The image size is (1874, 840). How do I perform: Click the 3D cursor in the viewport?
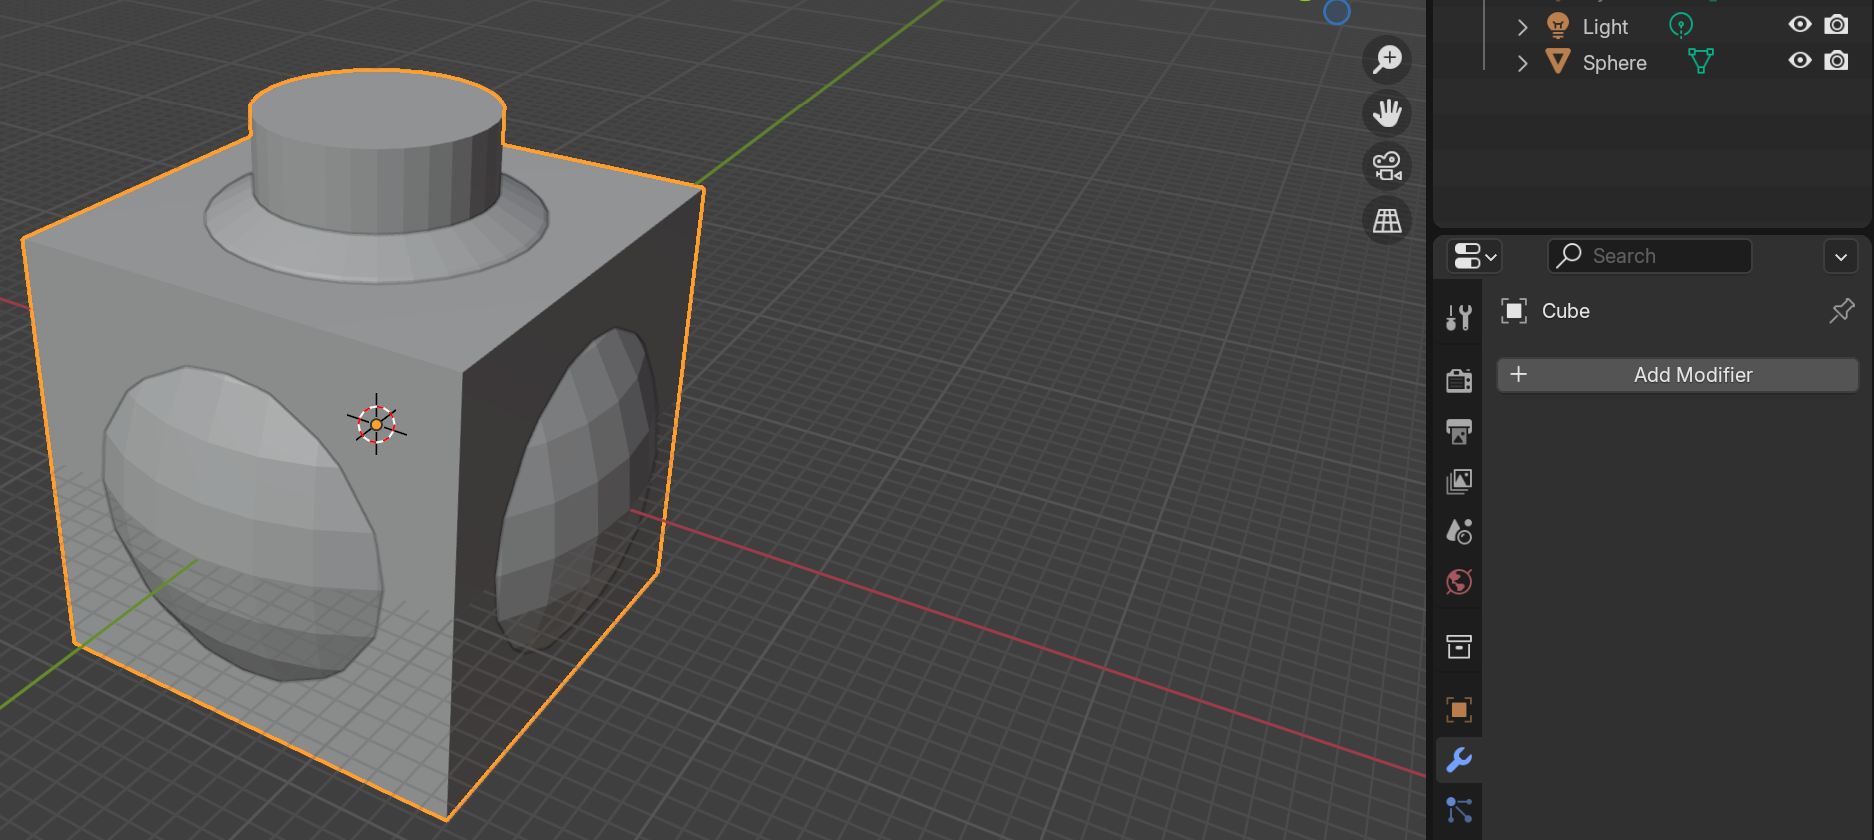tap(376, 425)
